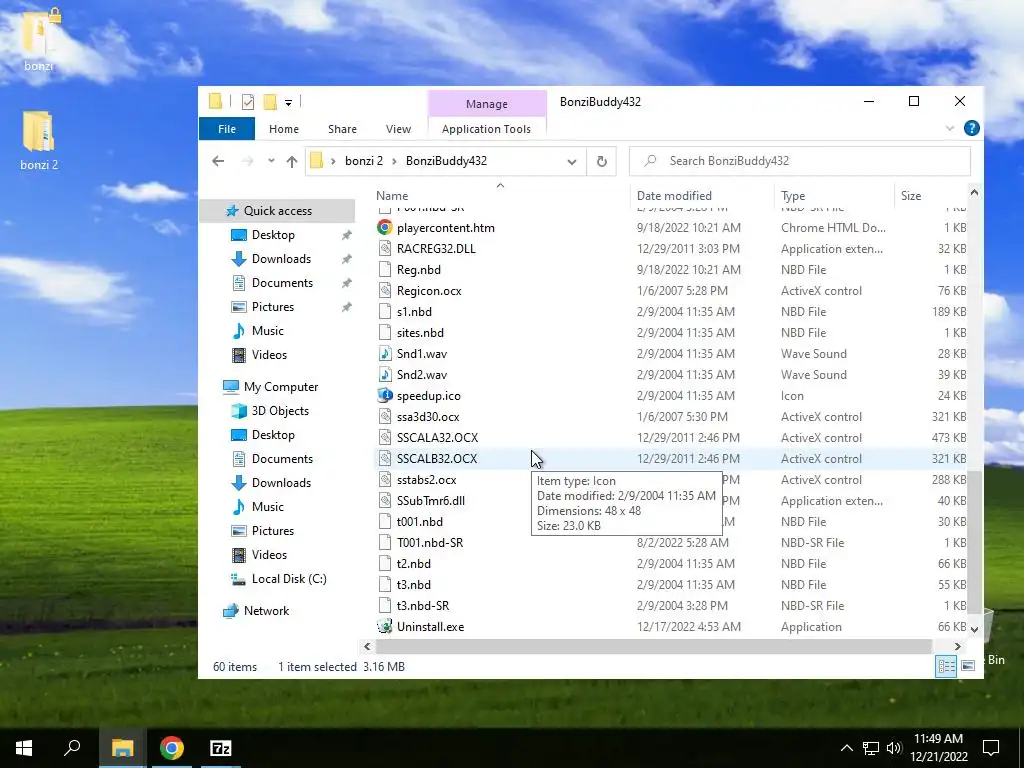The width and height of the screenshot is (1024, 768).
Task: Select the playercontent.htm Chrome file icon
Action: tap(385, 227)
